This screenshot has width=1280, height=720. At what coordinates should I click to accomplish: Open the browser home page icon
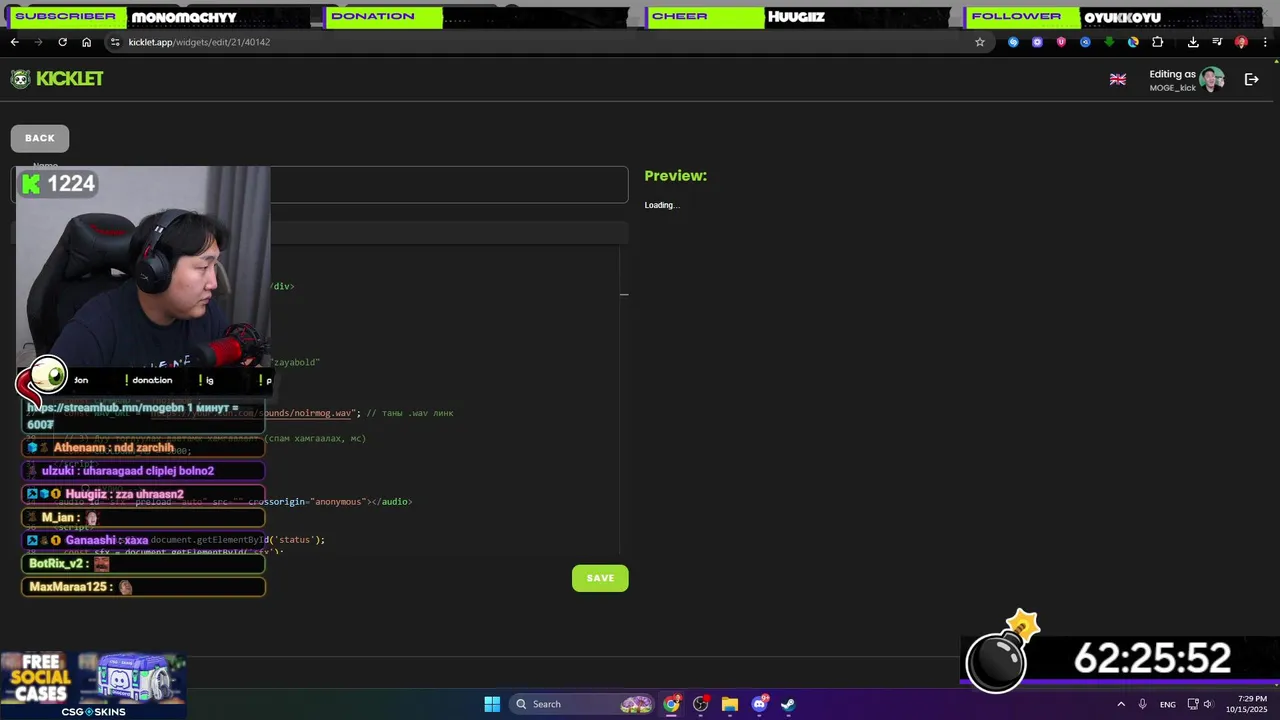point(86,42)
